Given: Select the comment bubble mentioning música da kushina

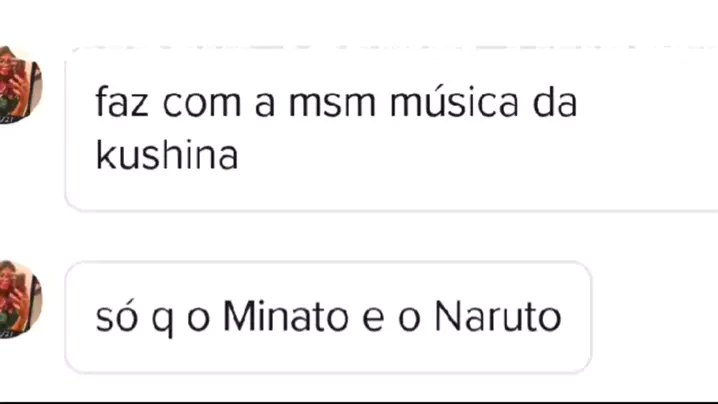Looking at the screenshot, I should coord(392,129).
